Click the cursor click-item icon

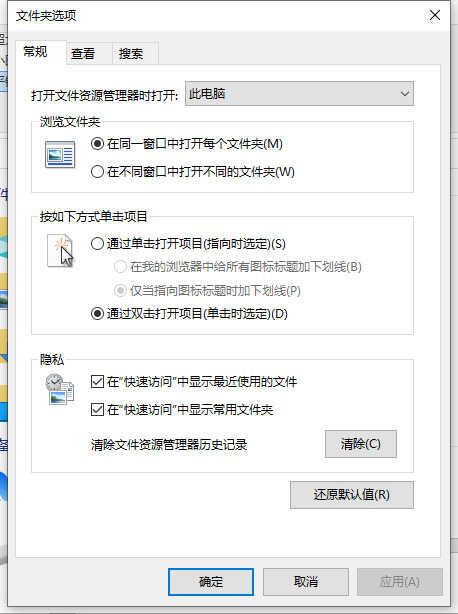point(60,251)
